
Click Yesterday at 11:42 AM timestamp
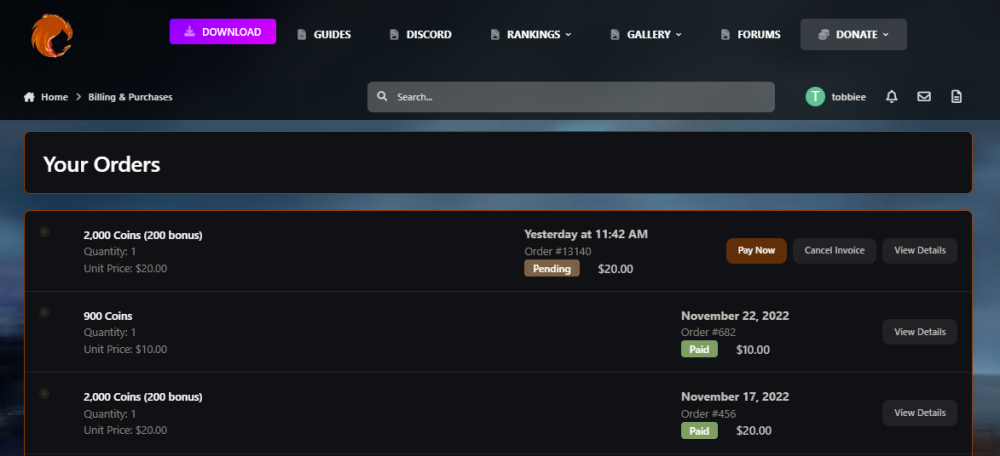coord(586,234)
